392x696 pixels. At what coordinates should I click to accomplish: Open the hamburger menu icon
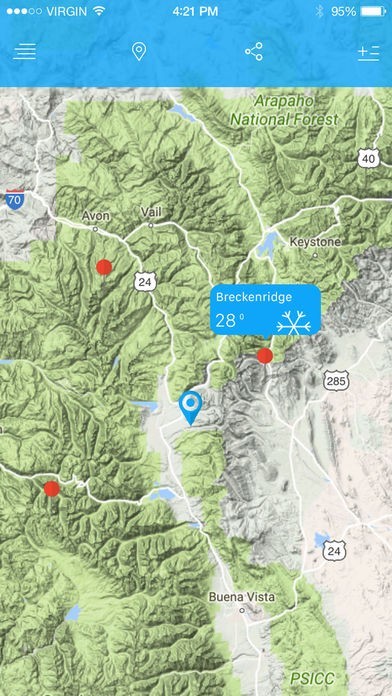click(x=24, y=52)
